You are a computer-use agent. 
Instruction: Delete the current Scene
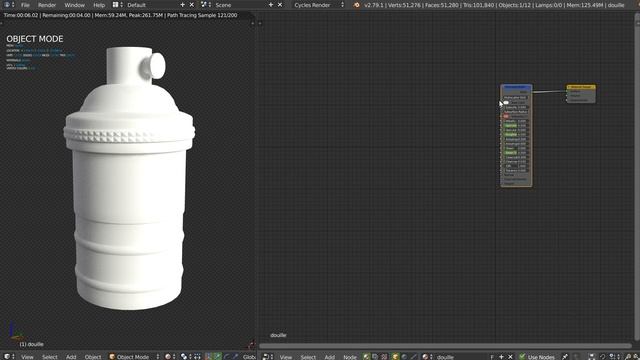click(280, 5)
